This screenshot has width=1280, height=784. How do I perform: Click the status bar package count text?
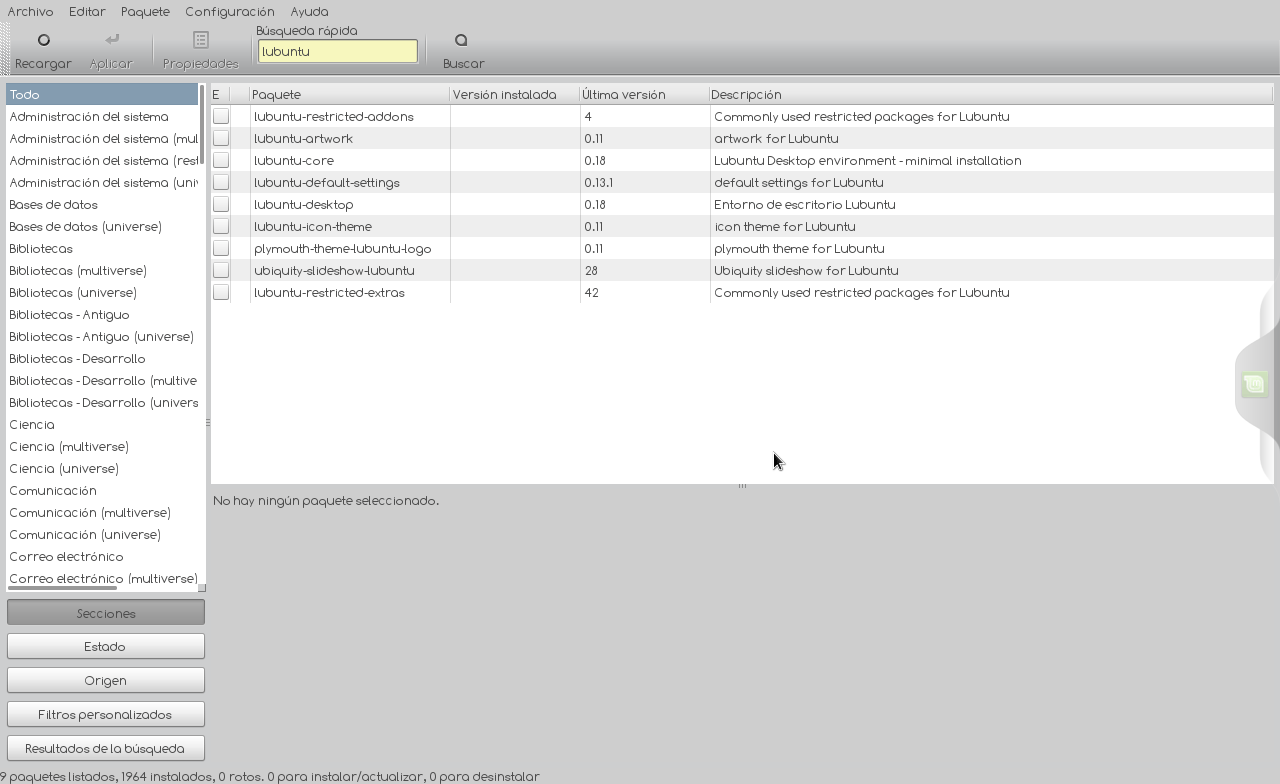(x=269, y=776)
